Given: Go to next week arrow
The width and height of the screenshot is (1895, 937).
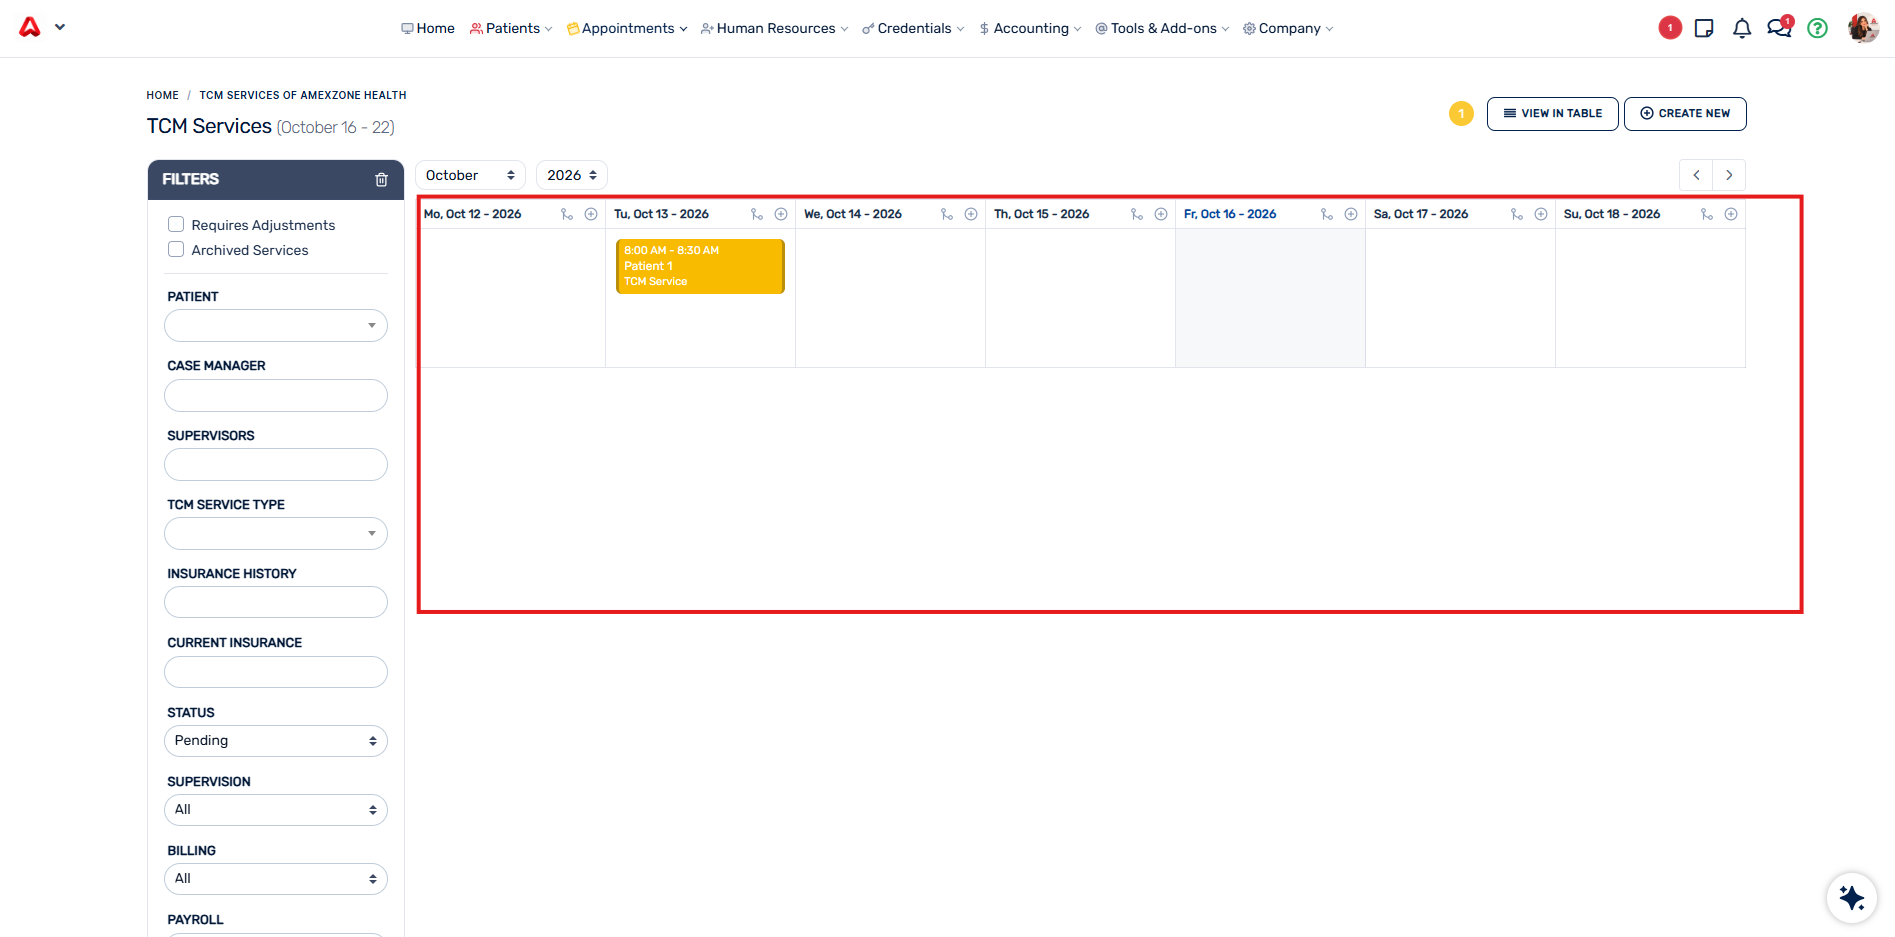Looking at the screenshot, I should (1729, 175).
